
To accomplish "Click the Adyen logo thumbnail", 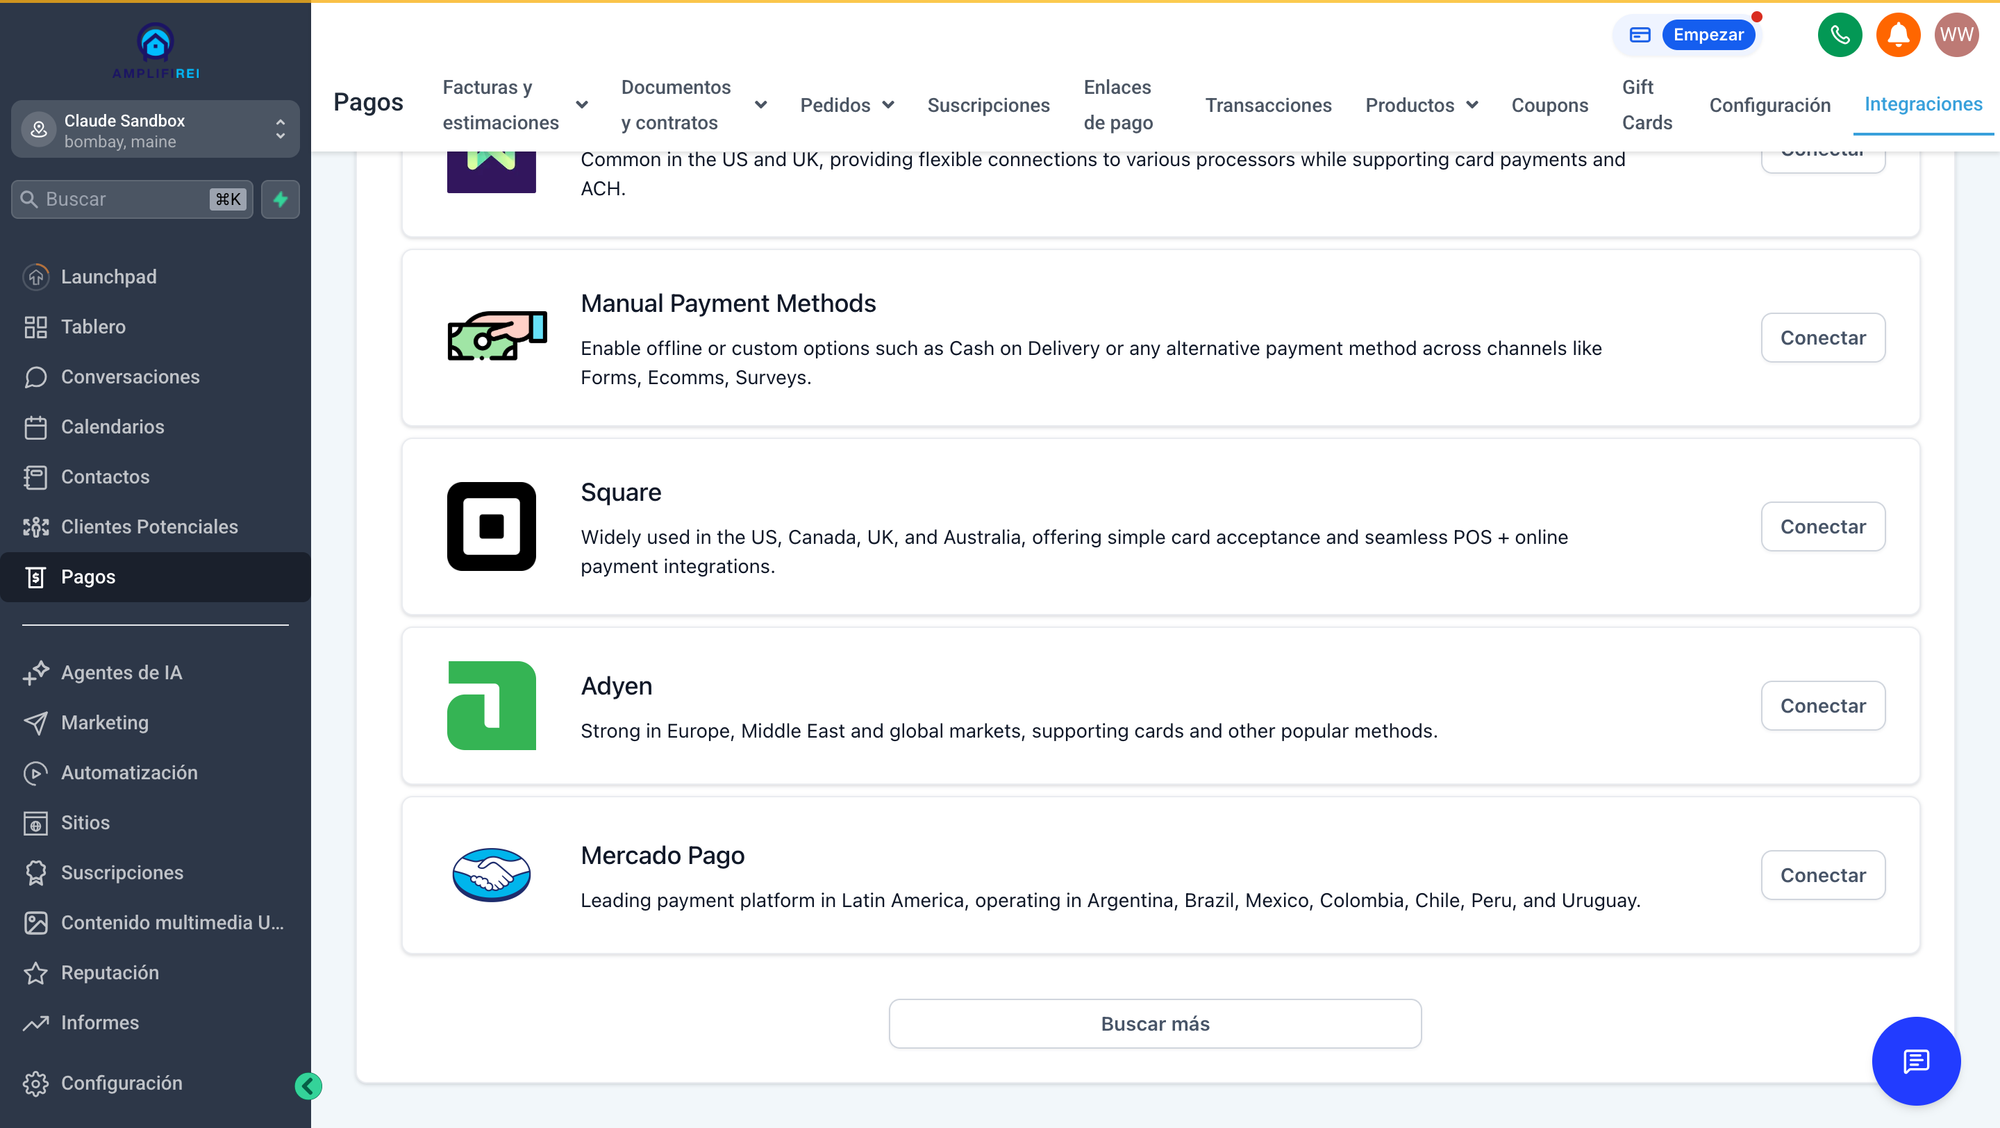I will pyautogui.click(x=491, y=706).
